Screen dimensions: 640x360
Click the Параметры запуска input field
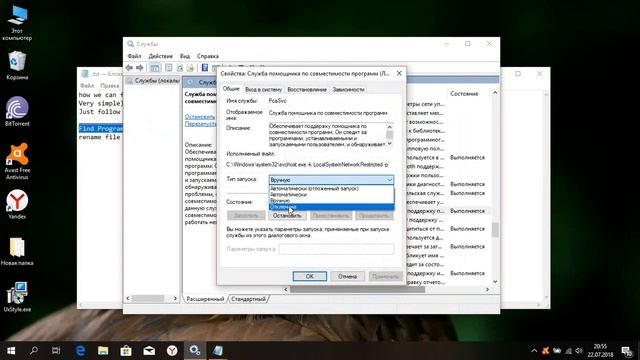click(x=336, y=249)
